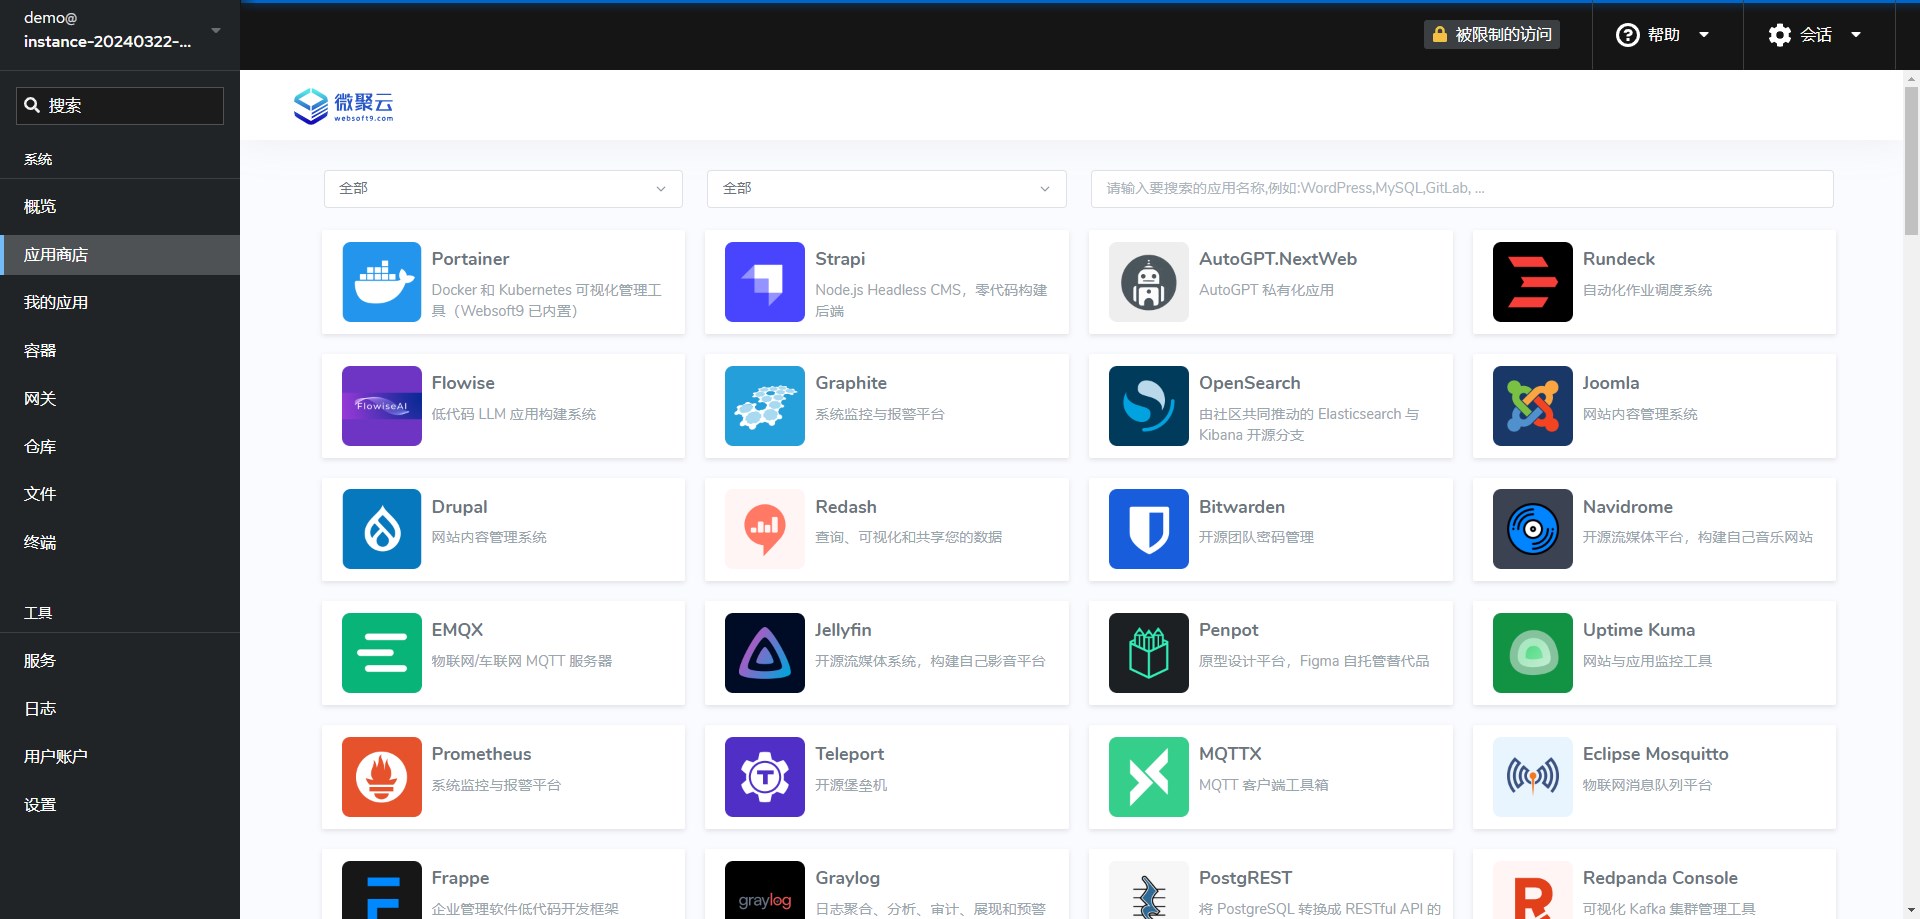The width and height of the screenshot is (1920, 919).
Task: Expand the 帮助 help menu
Action: [x=1663, y=35]
